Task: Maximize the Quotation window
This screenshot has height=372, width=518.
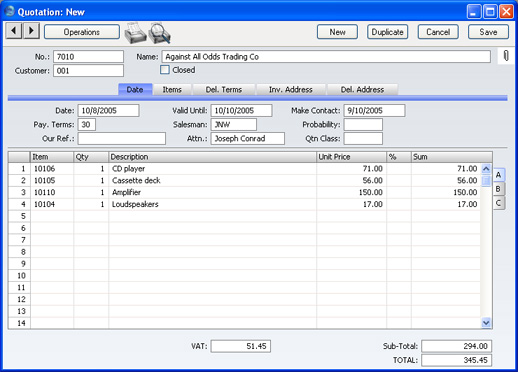Action: [x=490, y=12]
